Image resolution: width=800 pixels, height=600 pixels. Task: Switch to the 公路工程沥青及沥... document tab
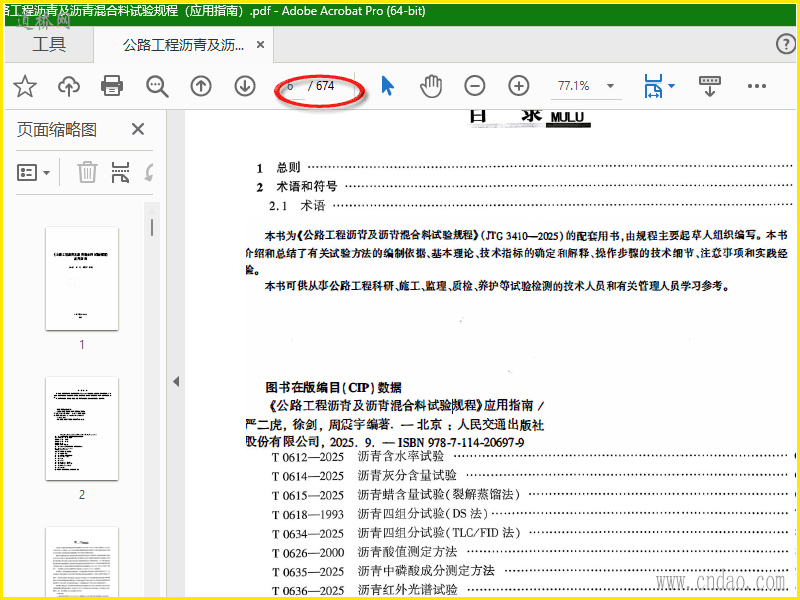tap(183, 45)
